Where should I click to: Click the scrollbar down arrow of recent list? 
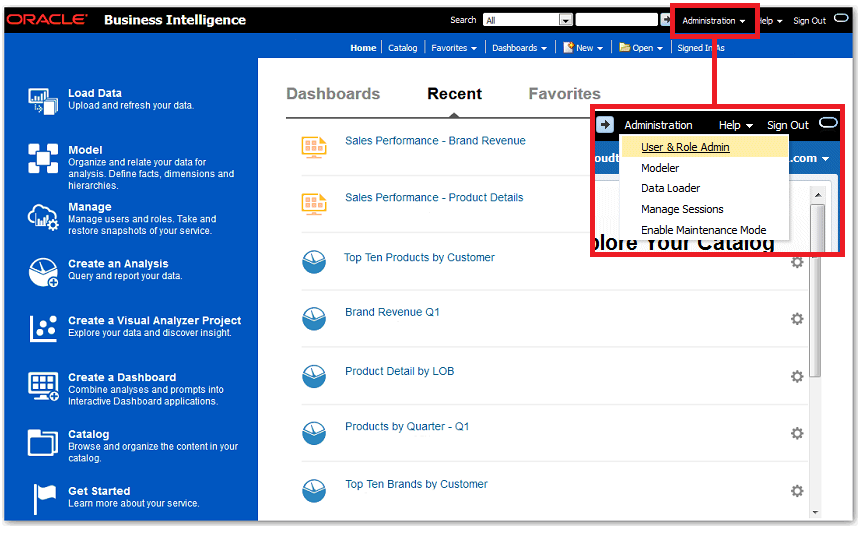816,512
